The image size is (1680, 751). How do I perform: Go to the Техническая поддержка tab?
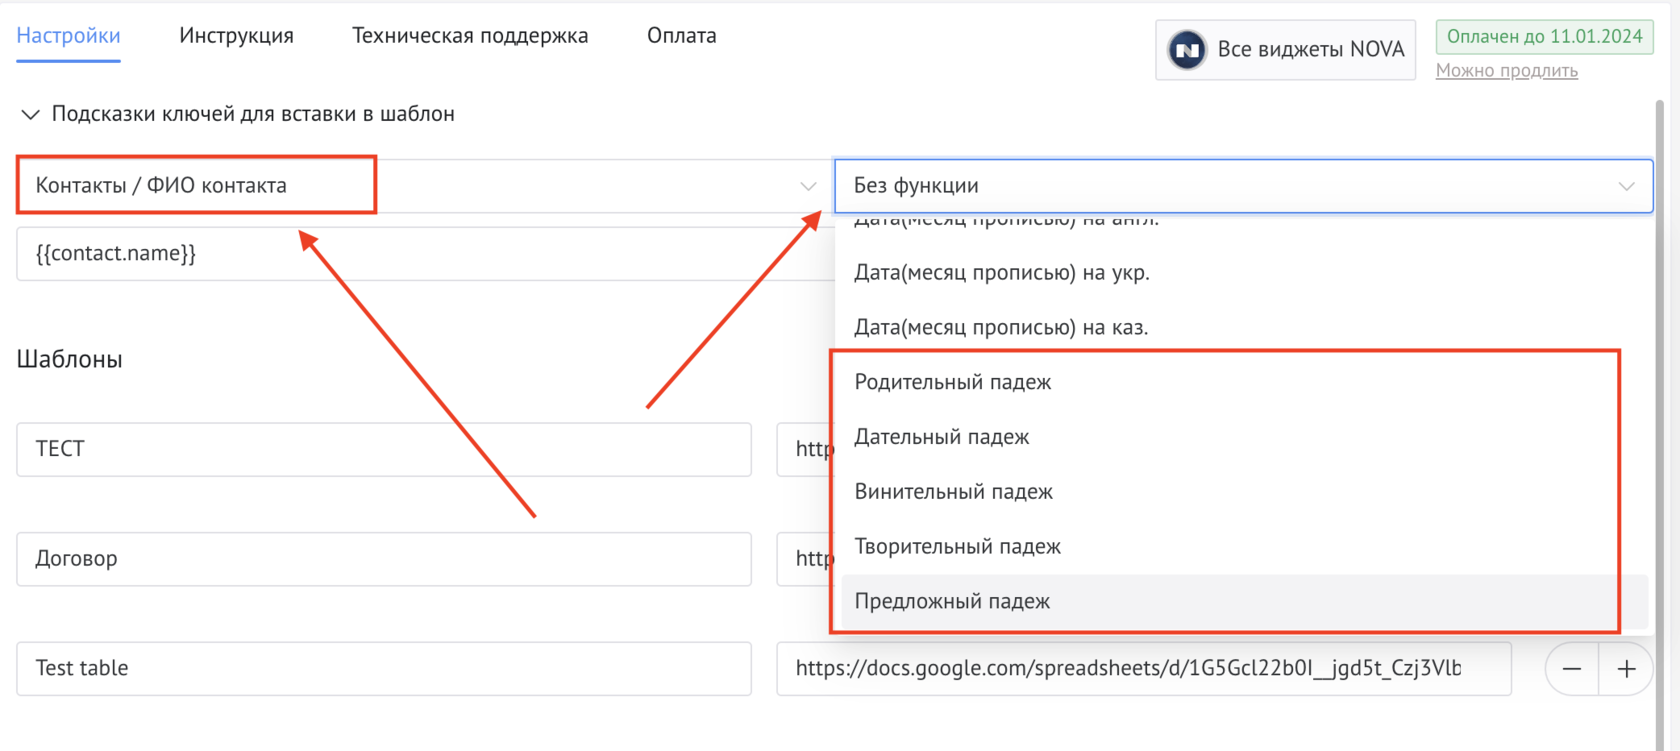[470, 36]
